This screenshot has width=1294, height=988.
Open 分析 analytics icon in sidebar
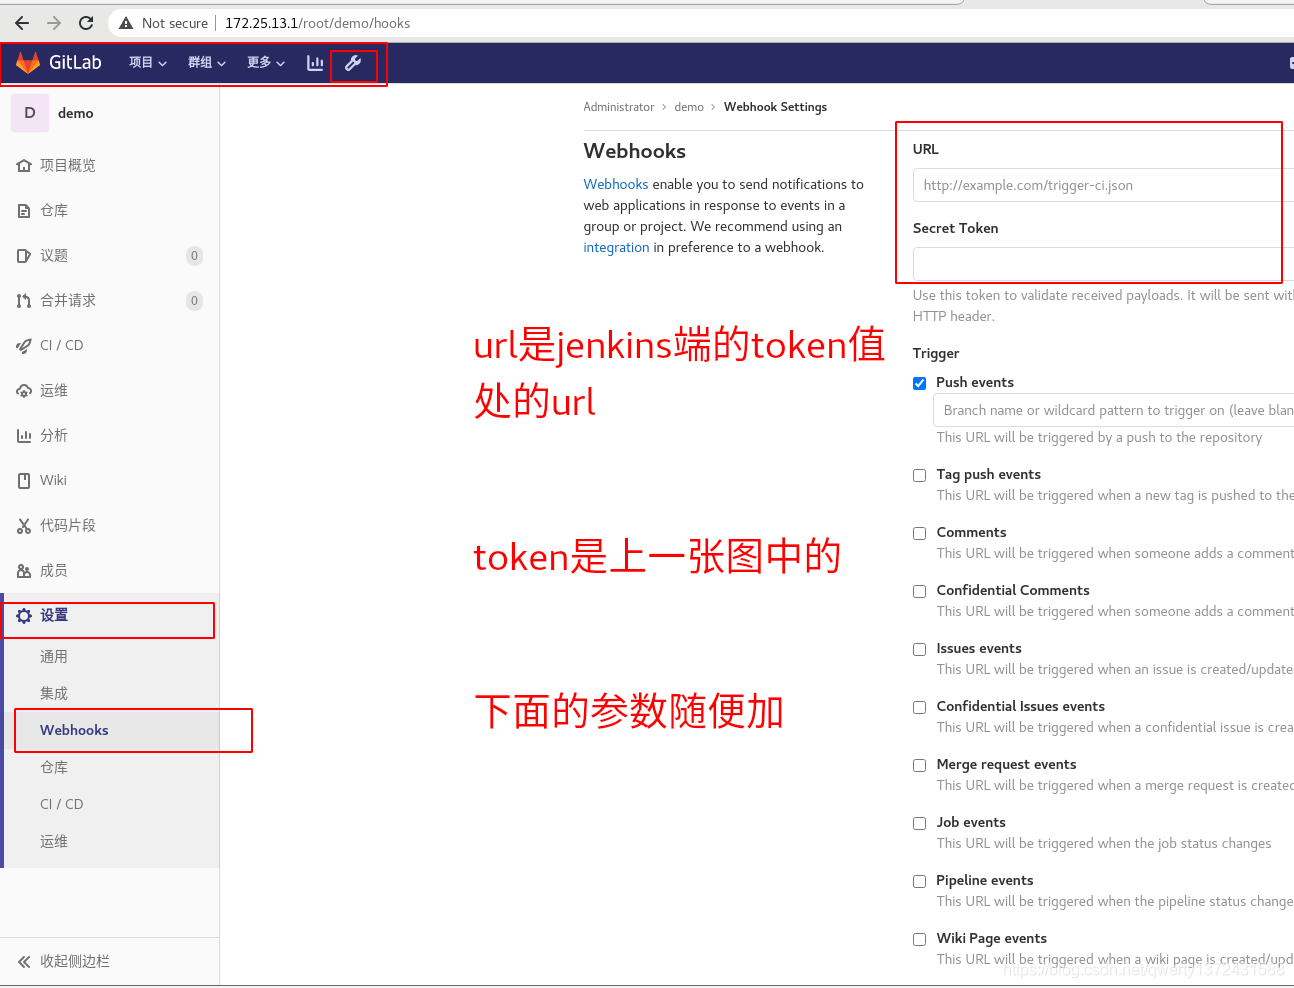tap(24, 436)
